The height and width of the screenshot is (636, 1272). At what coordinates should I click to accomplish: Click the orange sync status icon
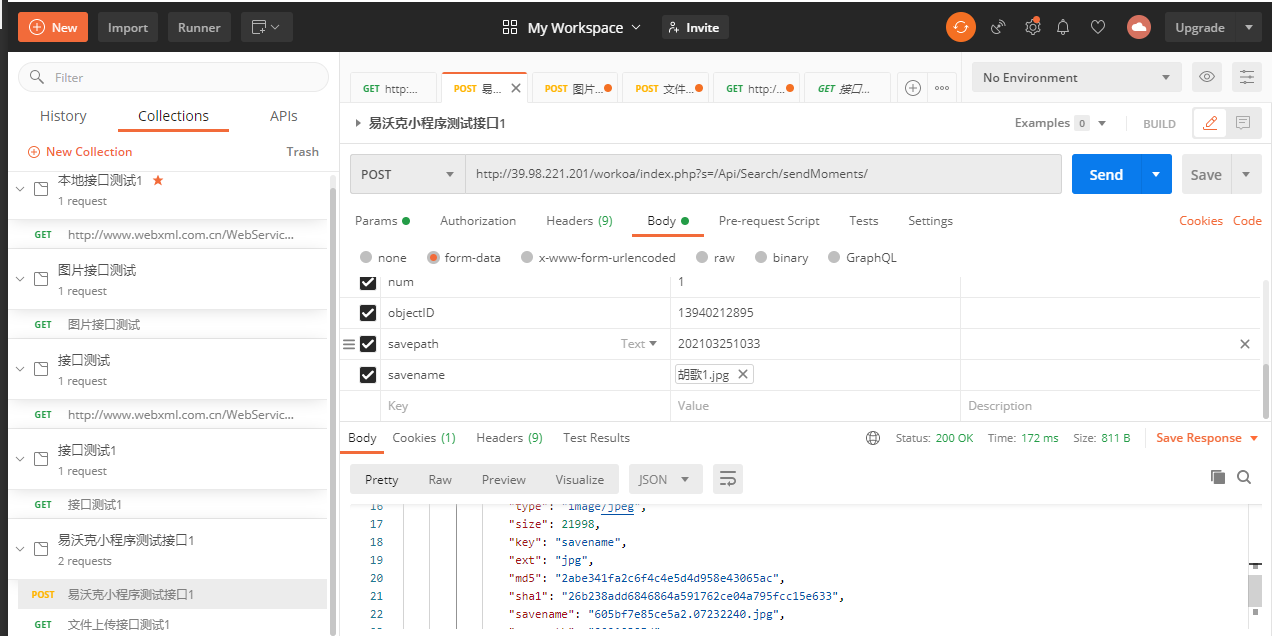point(960,28)
